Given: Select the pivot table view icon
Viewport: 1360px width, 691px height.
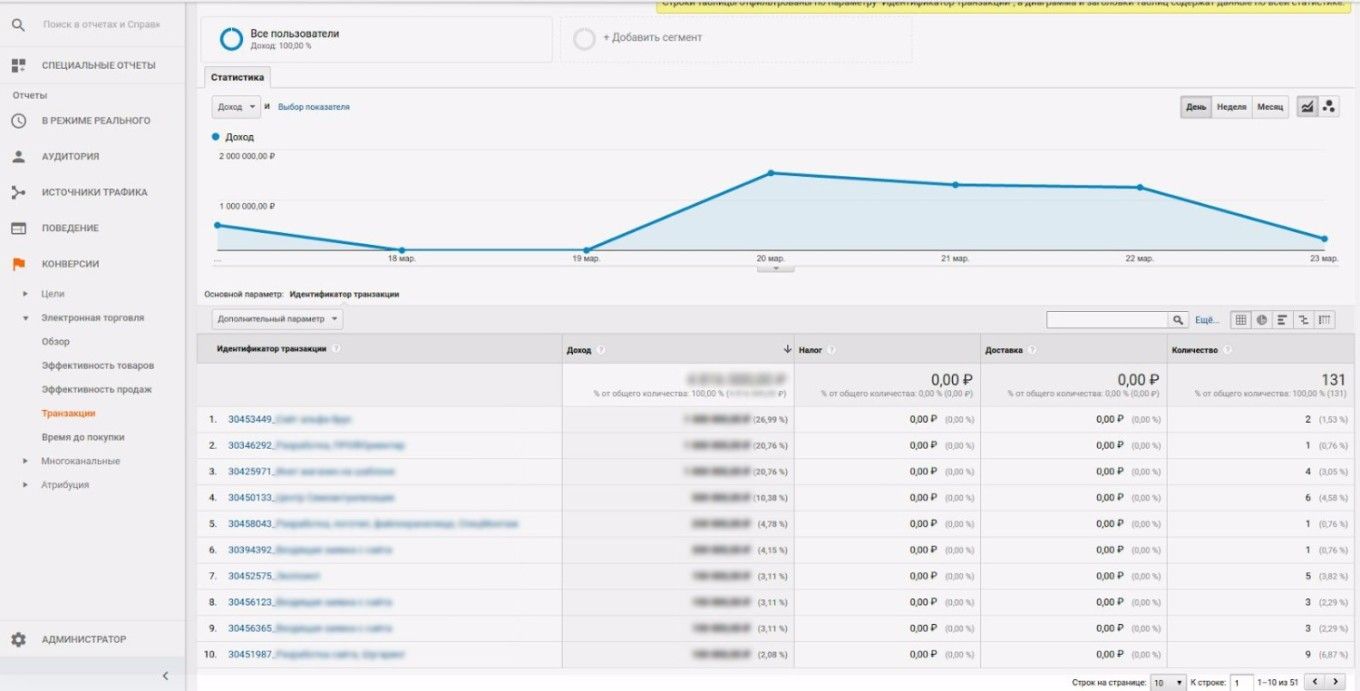Looking at the screenshot, I should pos(1325,320).
